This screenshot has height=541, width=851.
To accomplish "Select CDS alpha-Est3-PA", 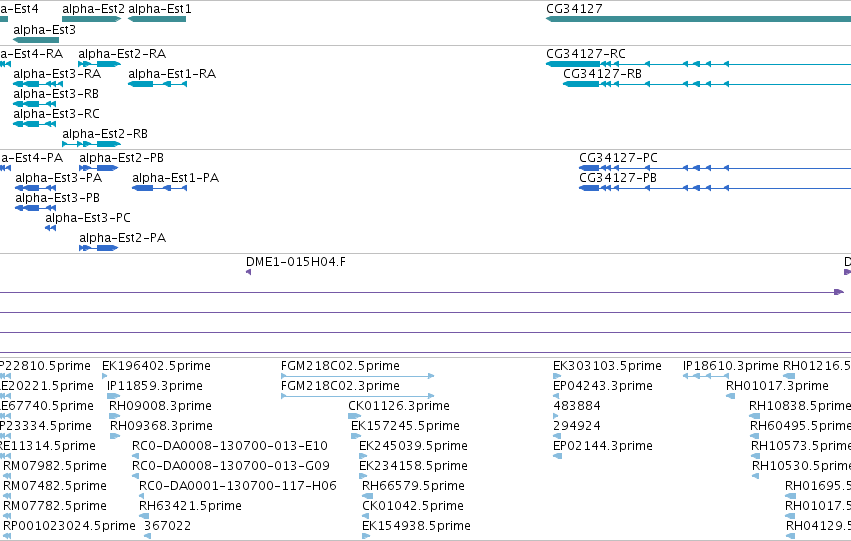I will point(36,188).
